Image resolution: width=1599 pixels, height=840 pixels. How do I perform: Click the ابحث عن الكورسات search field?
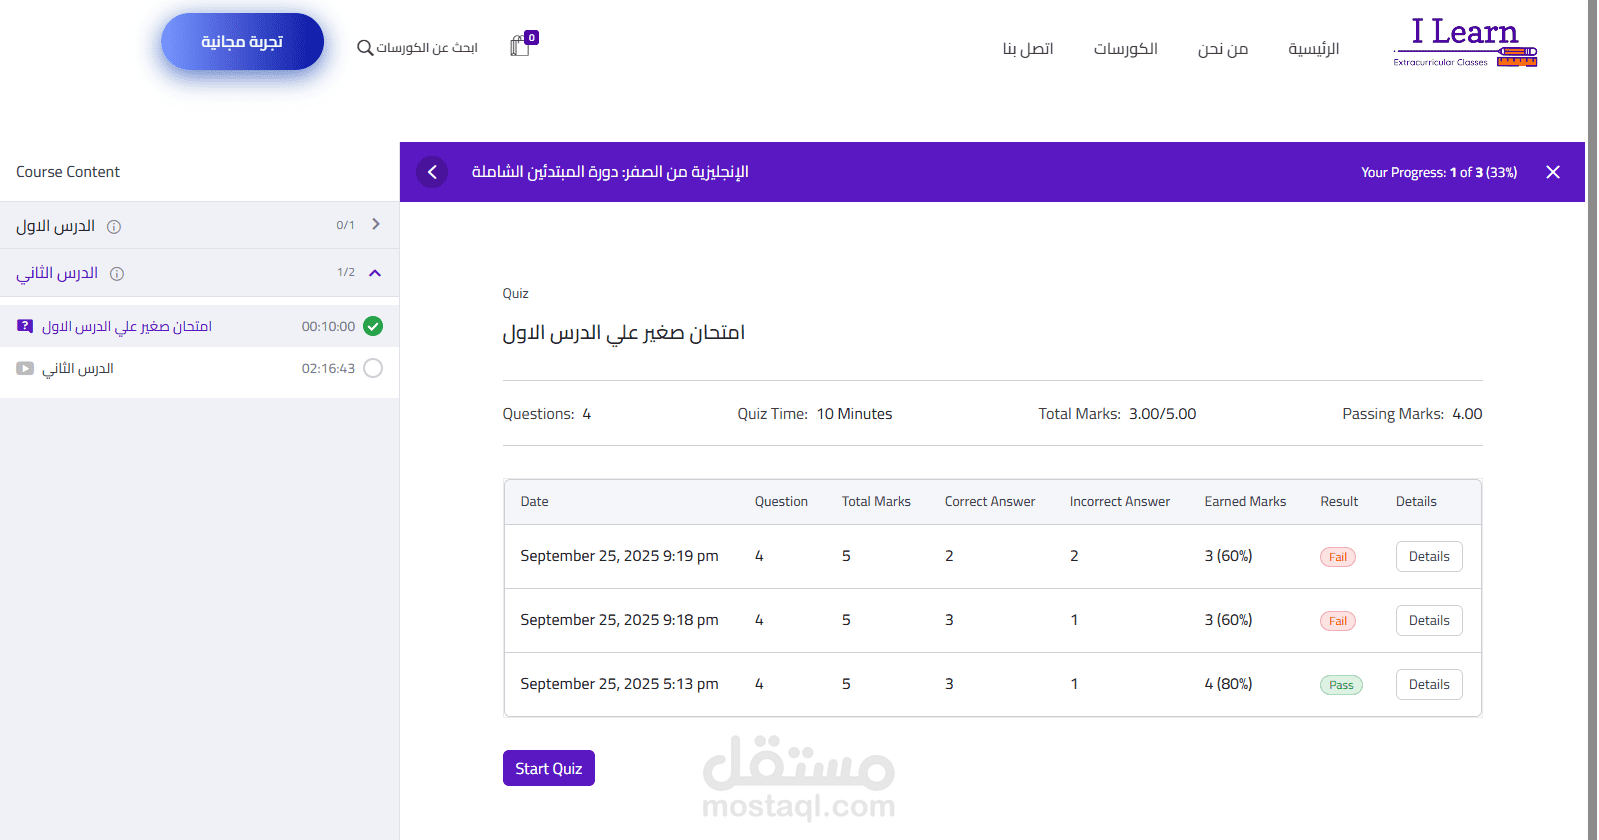point(427,48)
